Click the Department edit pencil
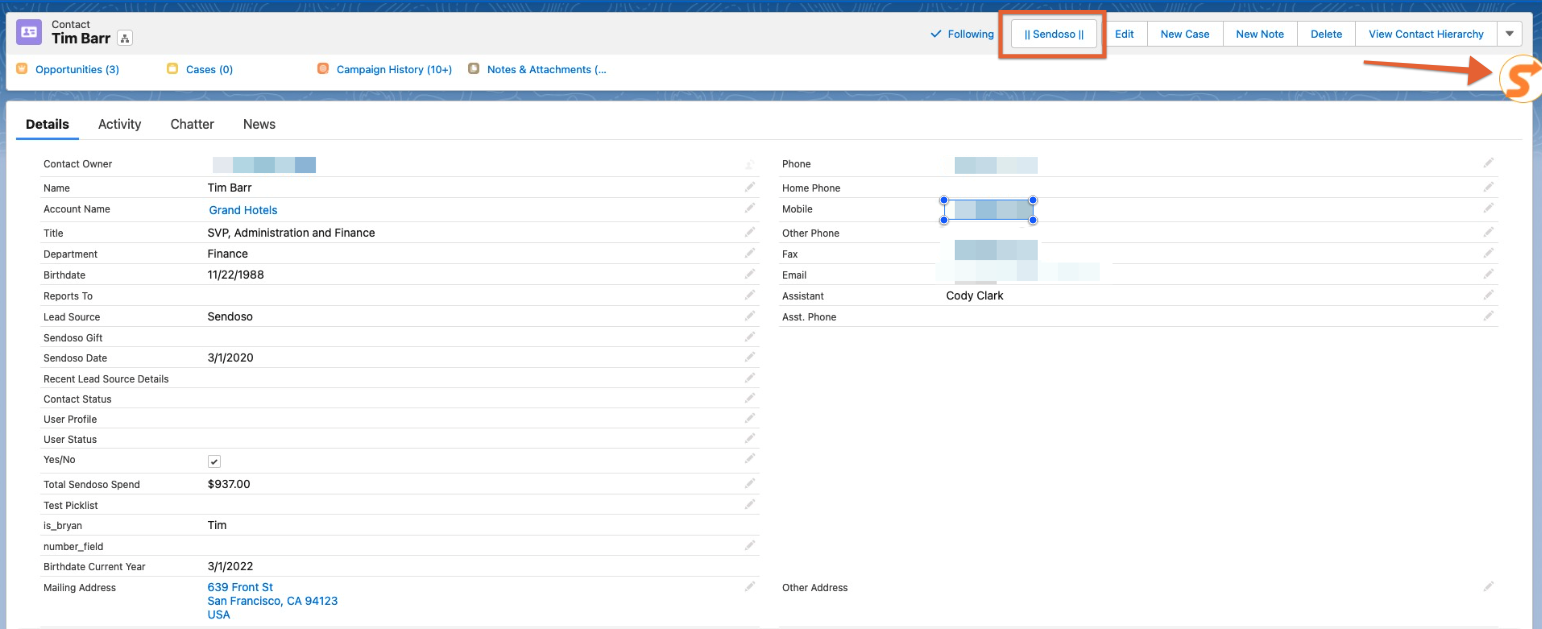The width and height of the screenshot is (1542, 629). click(750, 253)
